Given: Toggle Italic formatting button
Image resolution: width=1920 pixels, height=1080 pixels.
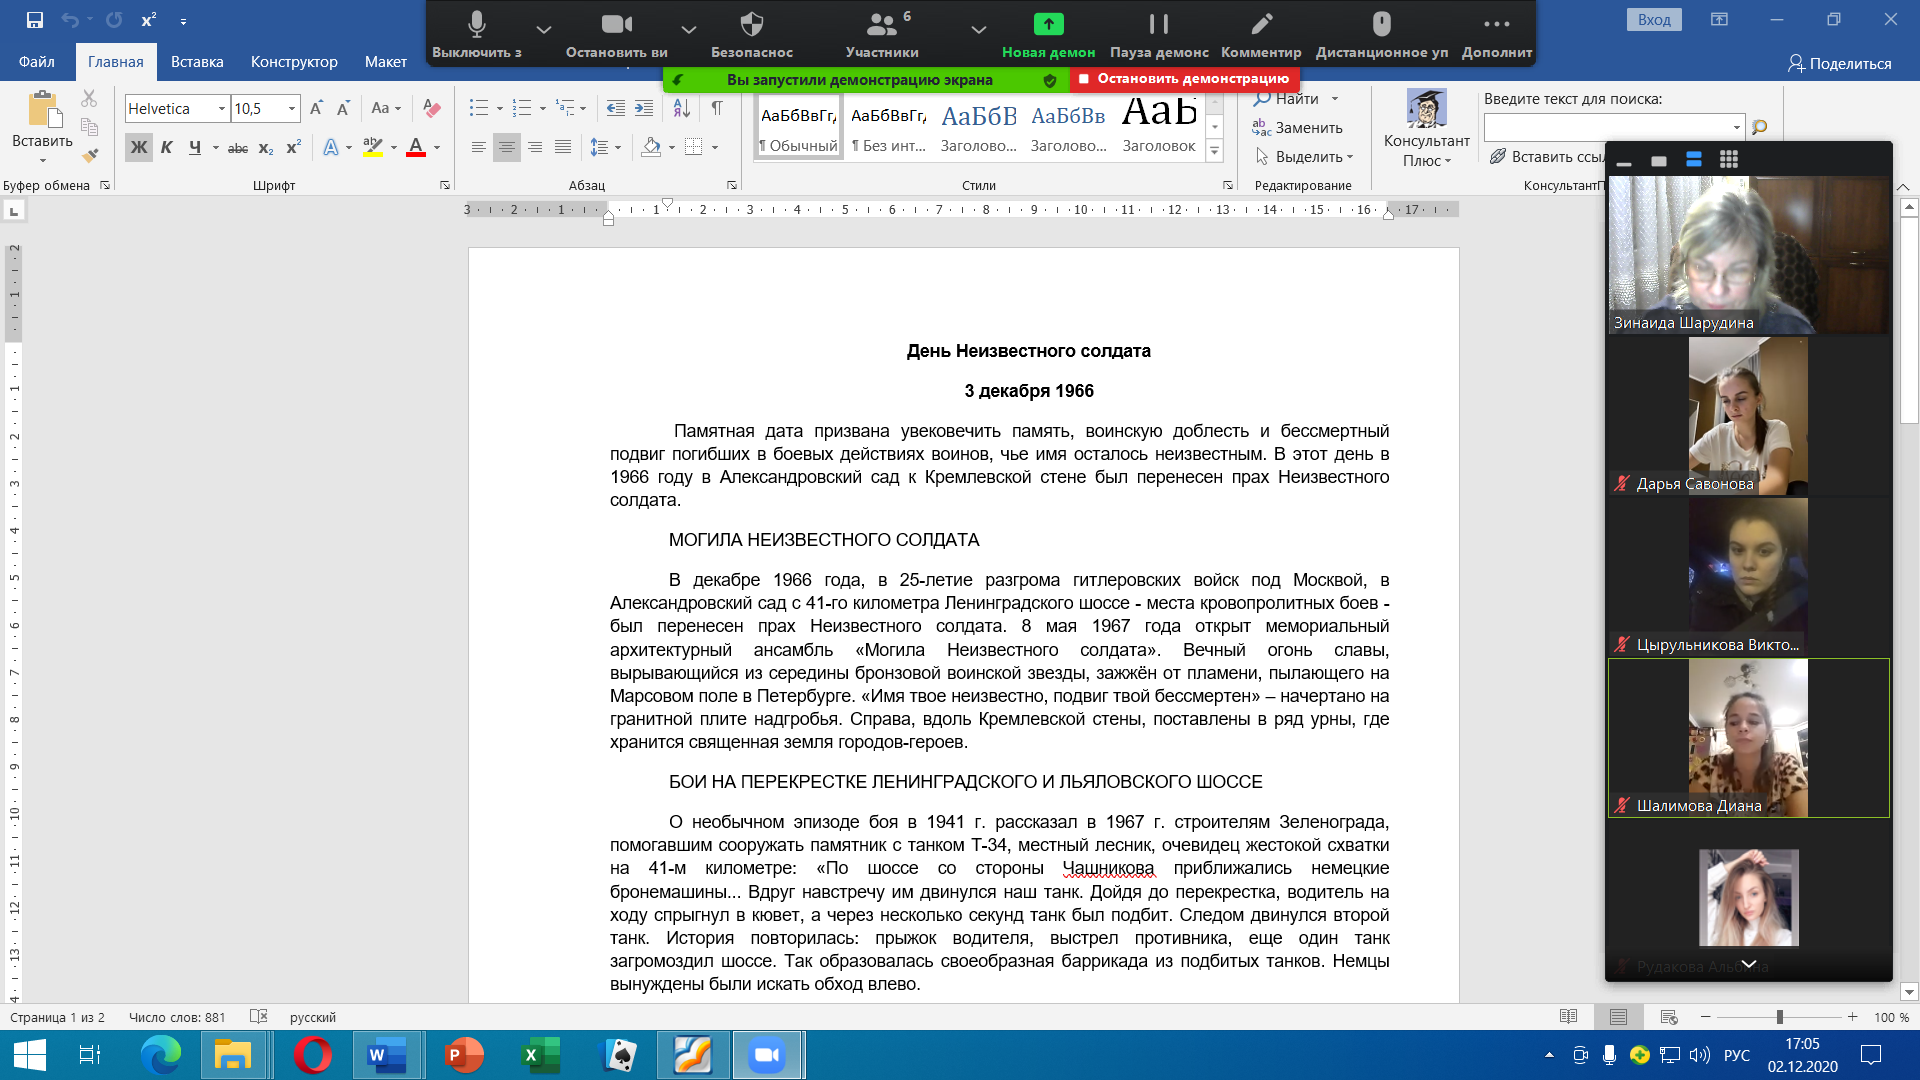Looking at the screenshot, I should [167, 147].
